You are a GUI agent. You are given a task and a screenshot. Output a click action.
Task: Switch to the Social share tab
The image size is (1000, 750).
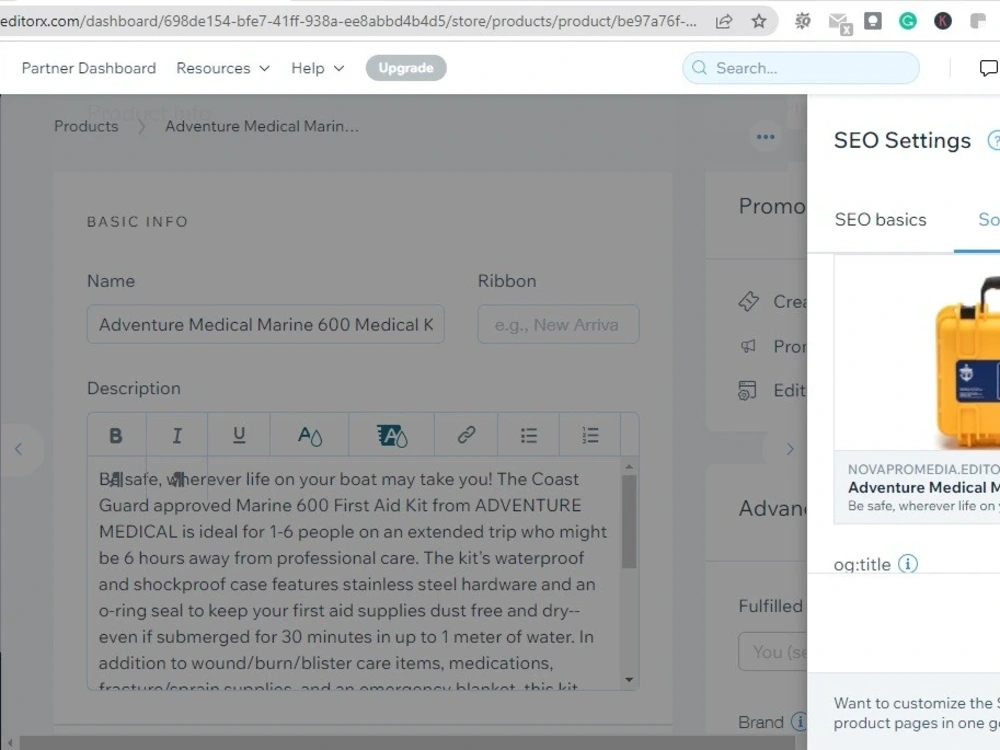pyautogui.click(x=989, y=219)
